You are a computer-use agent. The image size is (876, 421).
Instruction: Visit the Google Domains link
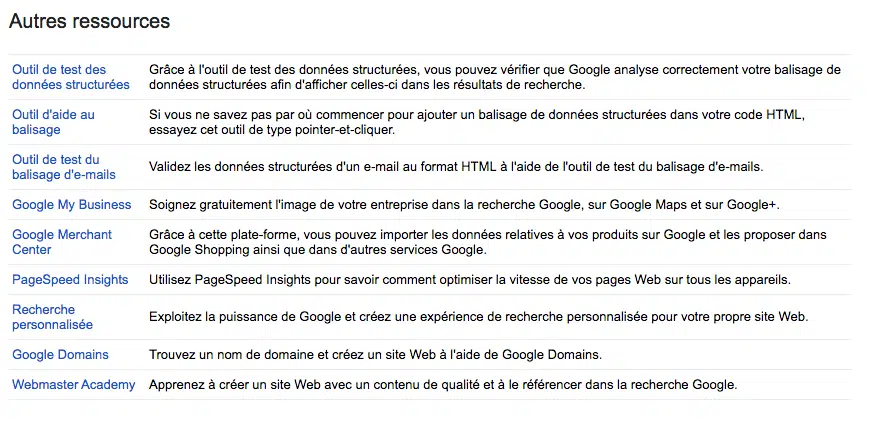60,354
